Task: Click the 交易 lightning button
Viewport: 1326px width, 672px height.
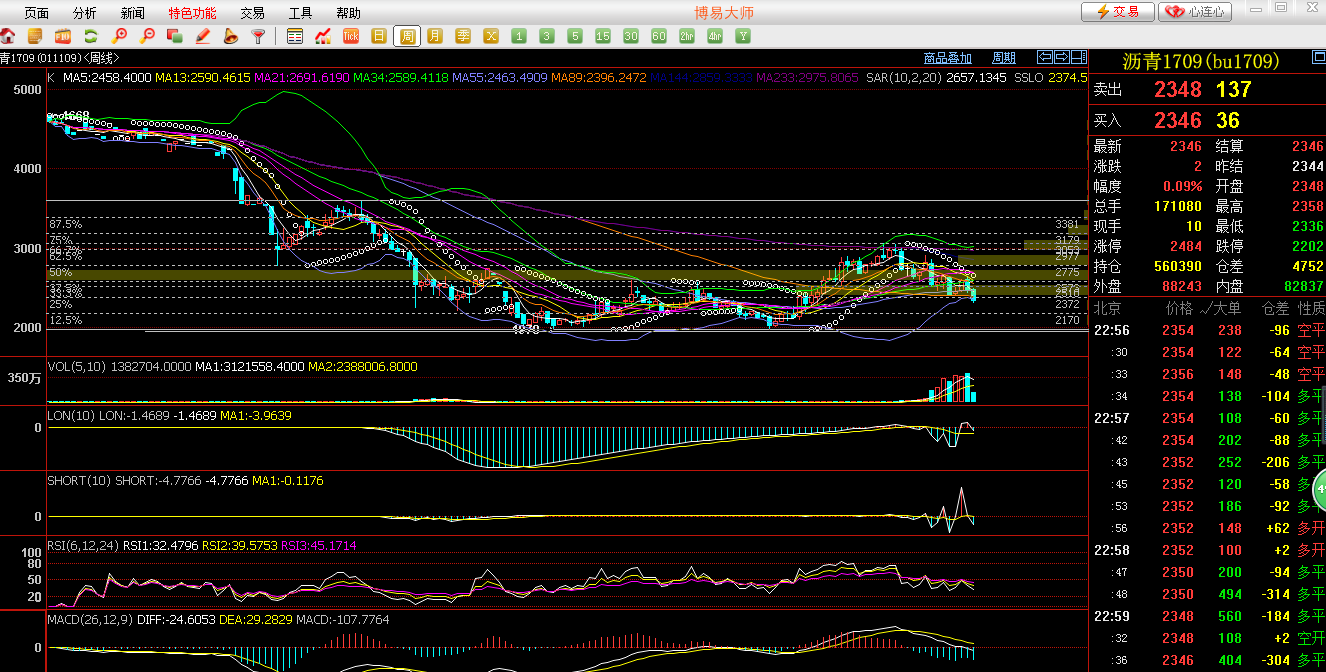Action: coord(1117,12)
